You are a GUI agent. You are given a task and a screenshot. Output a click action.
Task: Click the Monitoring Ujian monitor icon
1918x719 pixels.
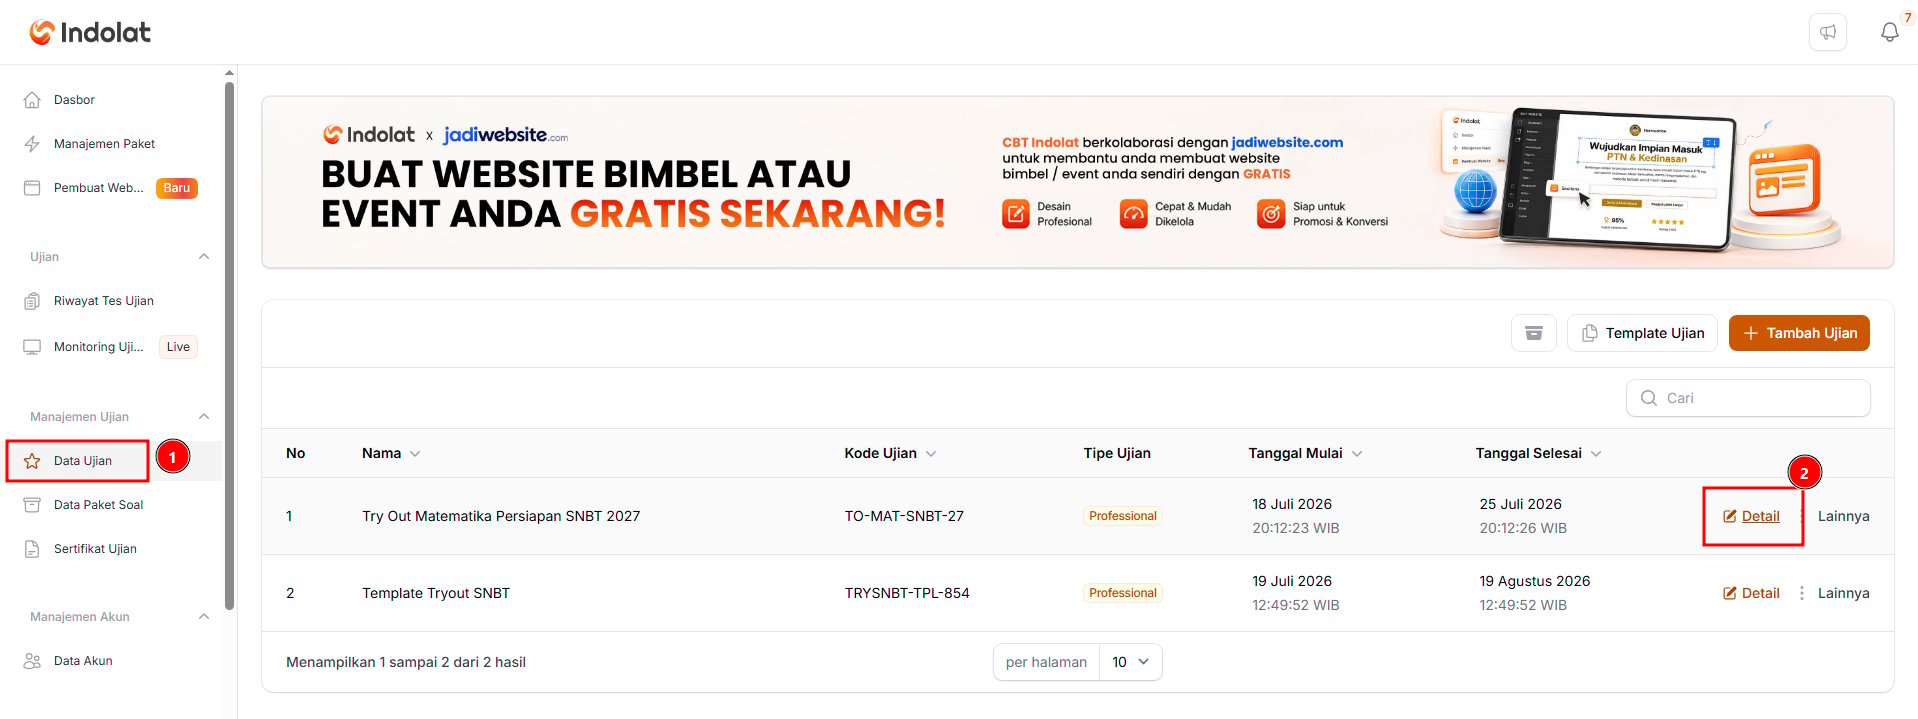pyautogui.click(x=32, y=347)
